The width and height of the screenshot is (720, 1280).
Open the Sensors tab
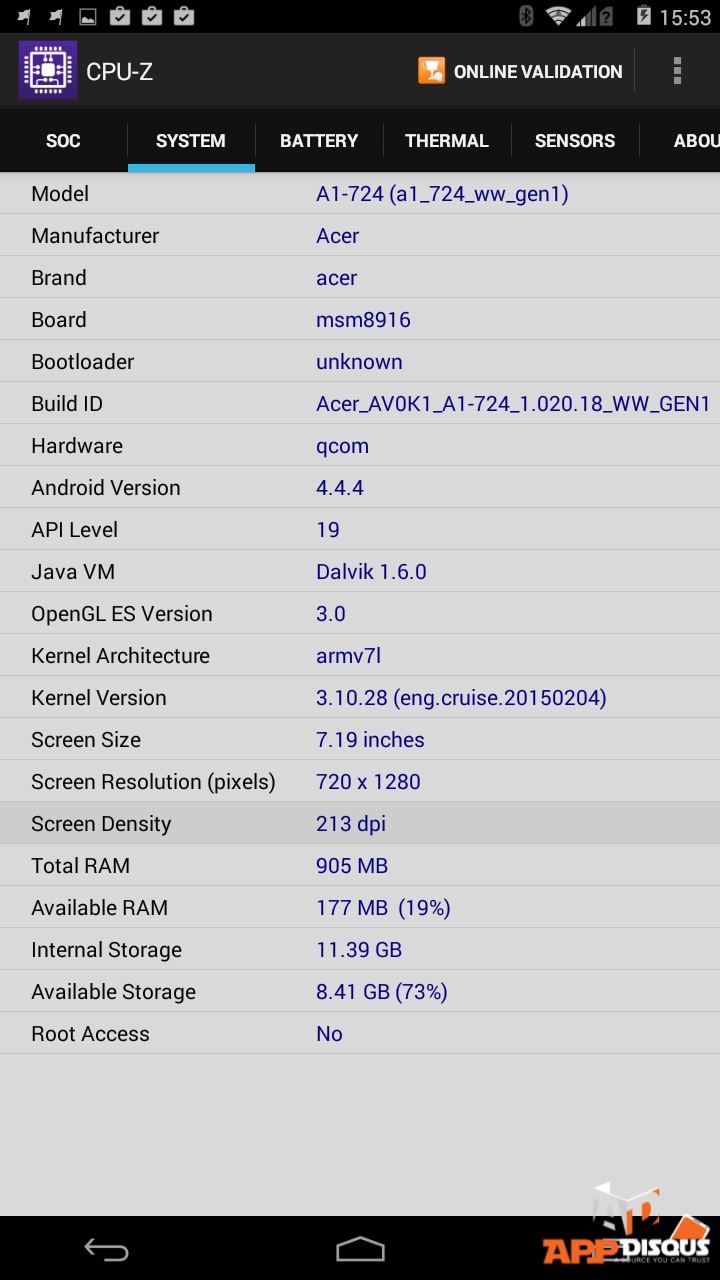pyautogui.click(x=575, y=141)
